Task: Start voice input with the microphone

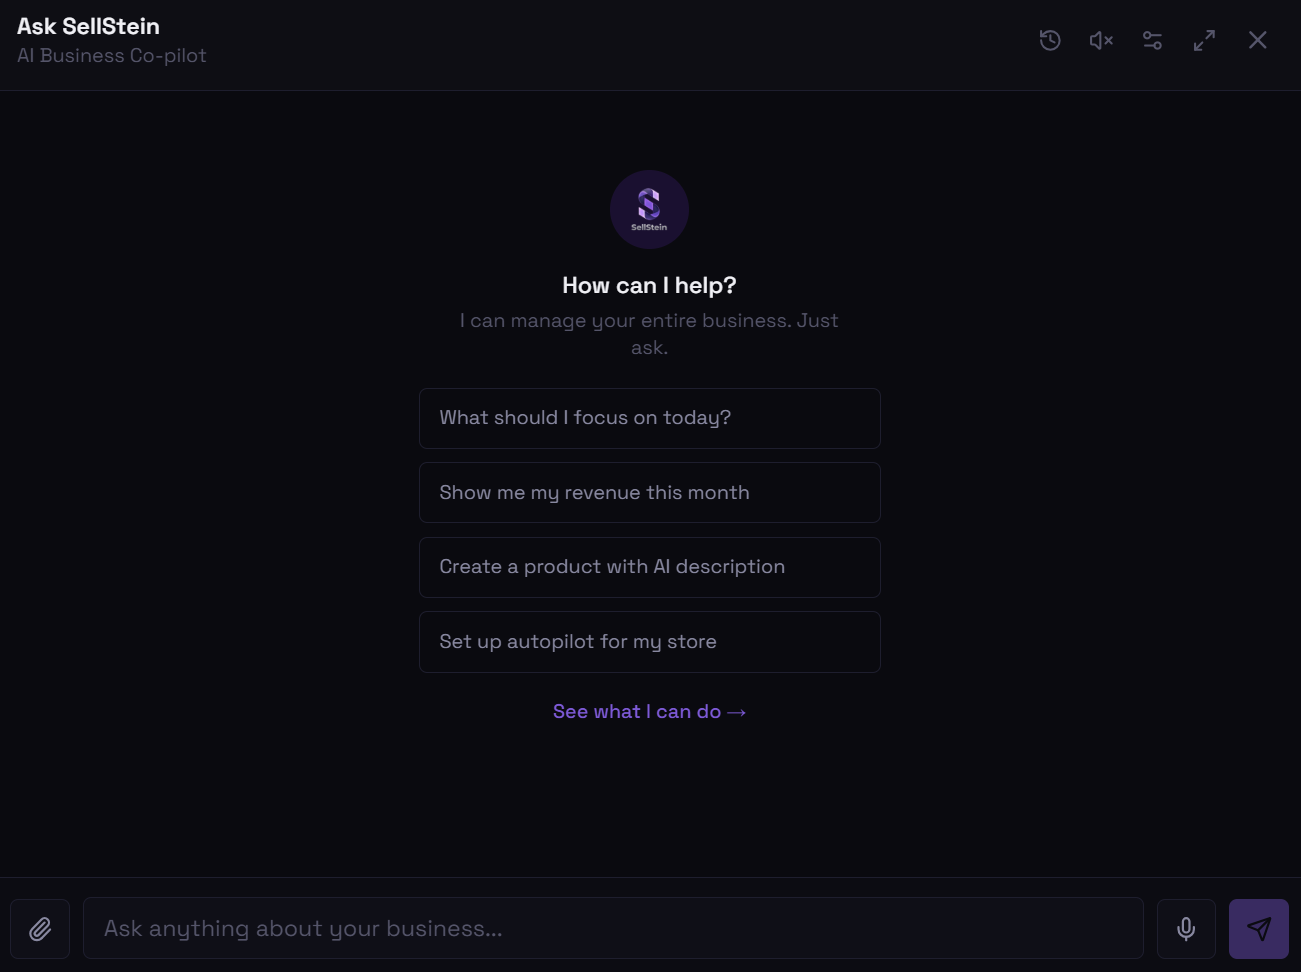Action: [1186, 928]
